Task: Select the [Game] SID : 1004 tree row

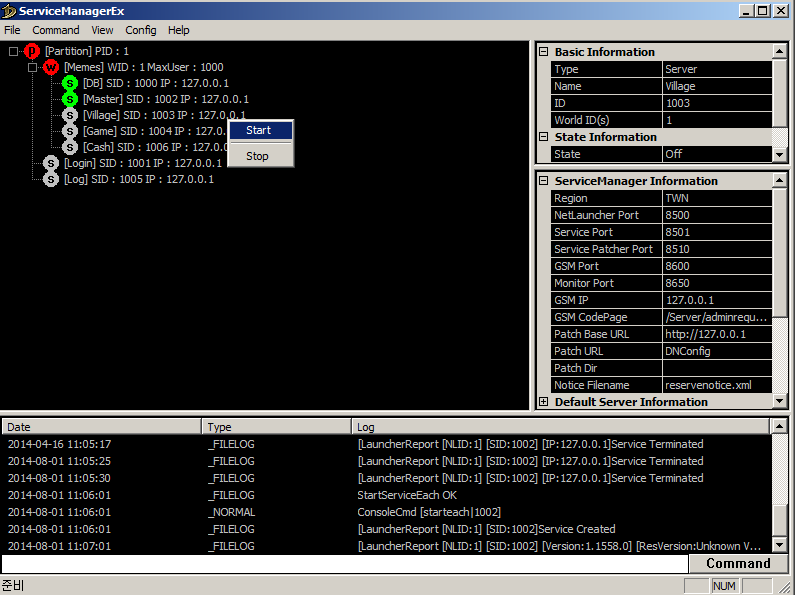Action: 155,131
